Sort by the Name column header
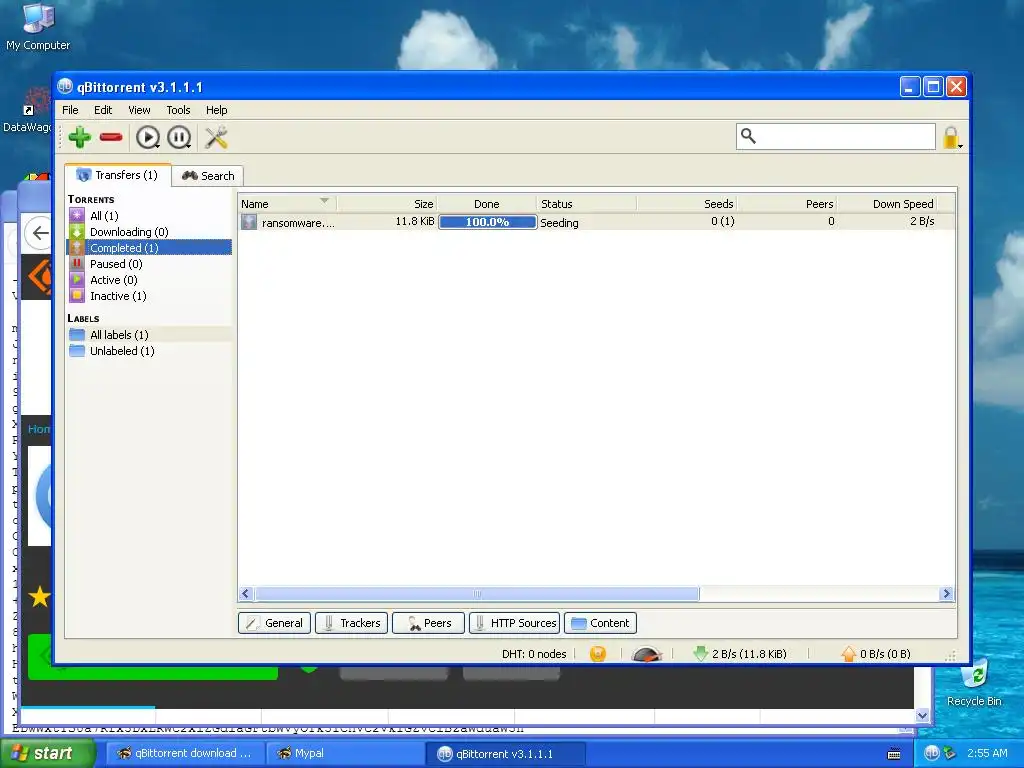Image resolution: width=1024 pixels, height=768 pixels. point(287,204)
